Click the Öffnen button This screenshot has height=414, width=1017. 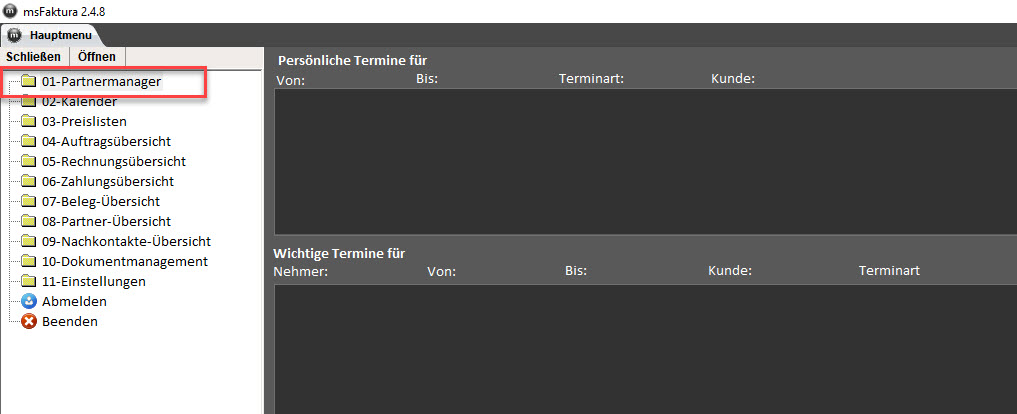tap(97, 57)
